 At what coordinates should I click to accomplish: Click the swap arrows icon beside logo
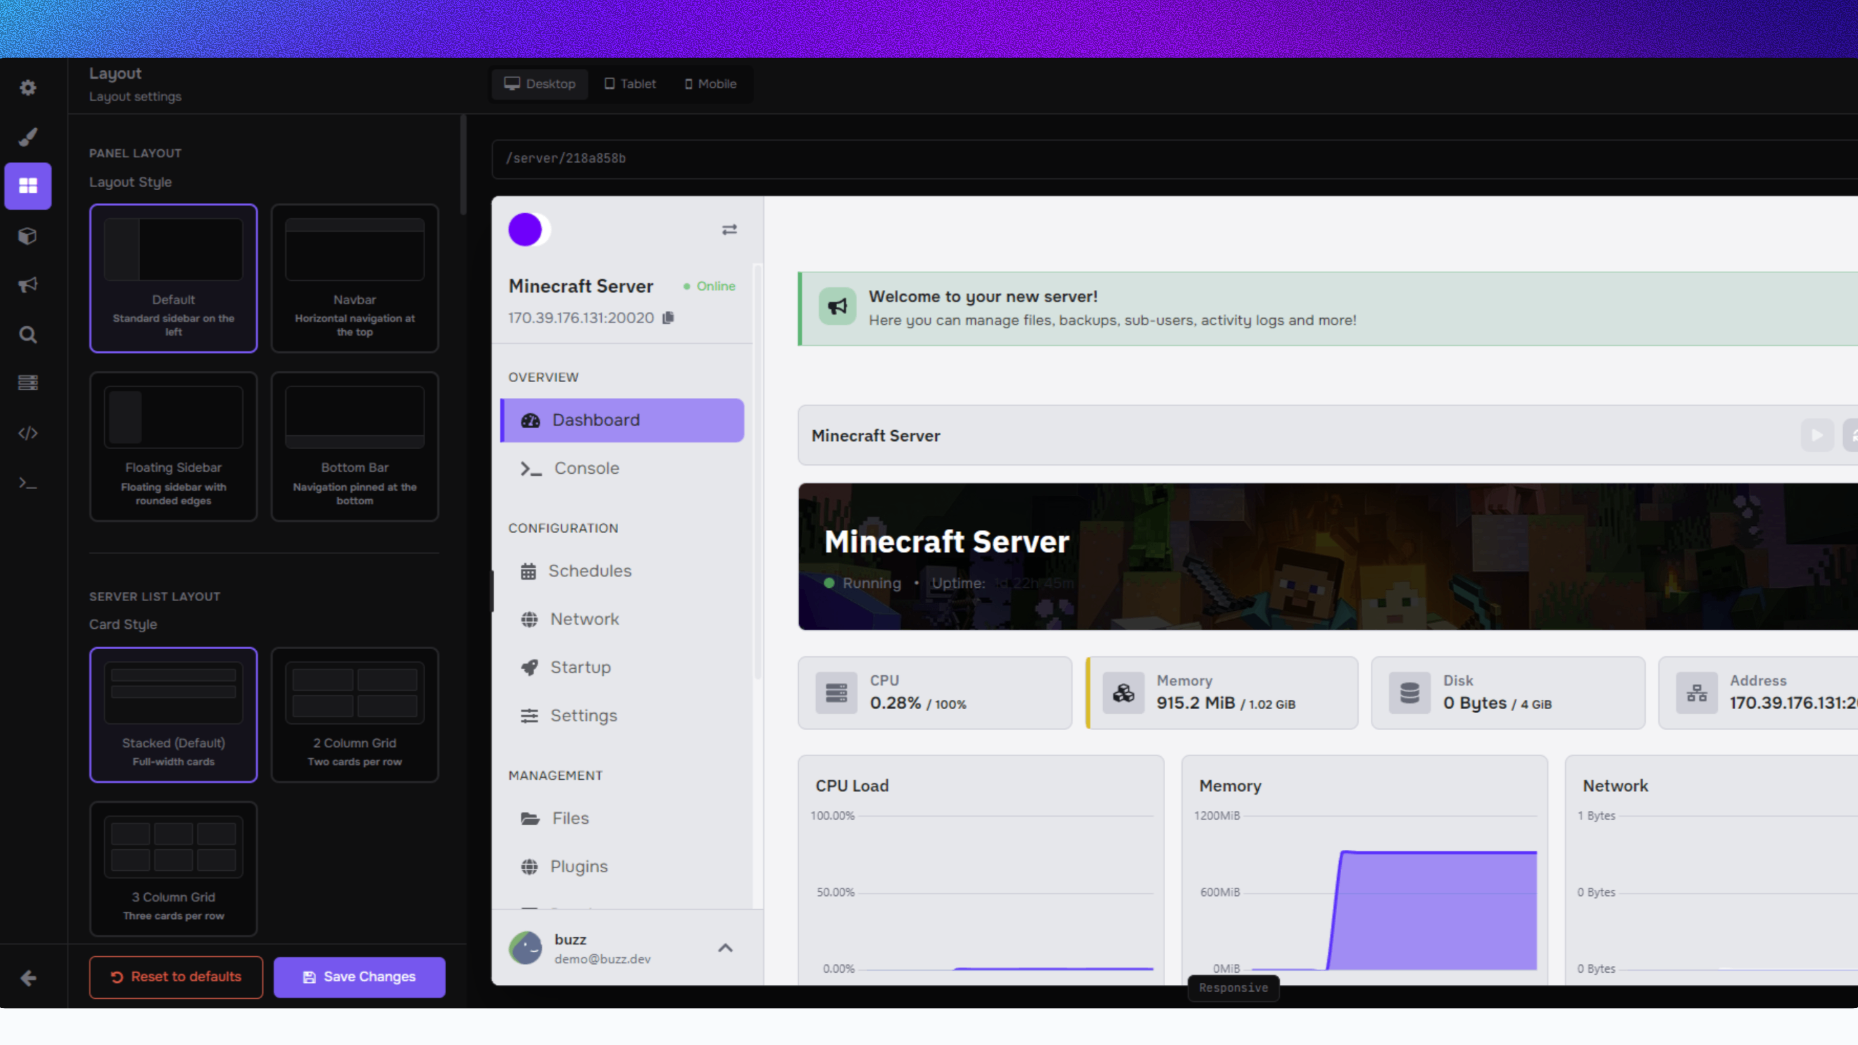point(729,230)
